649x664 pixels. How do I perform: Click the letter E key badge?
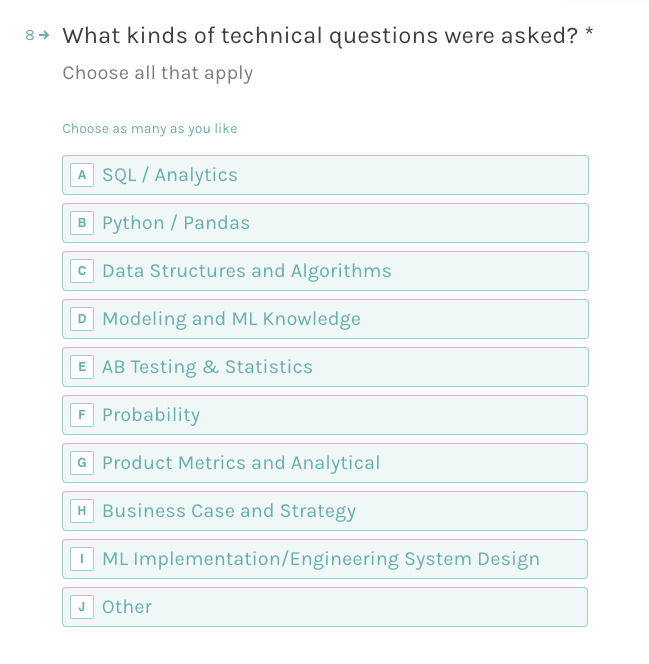point(82,367)
